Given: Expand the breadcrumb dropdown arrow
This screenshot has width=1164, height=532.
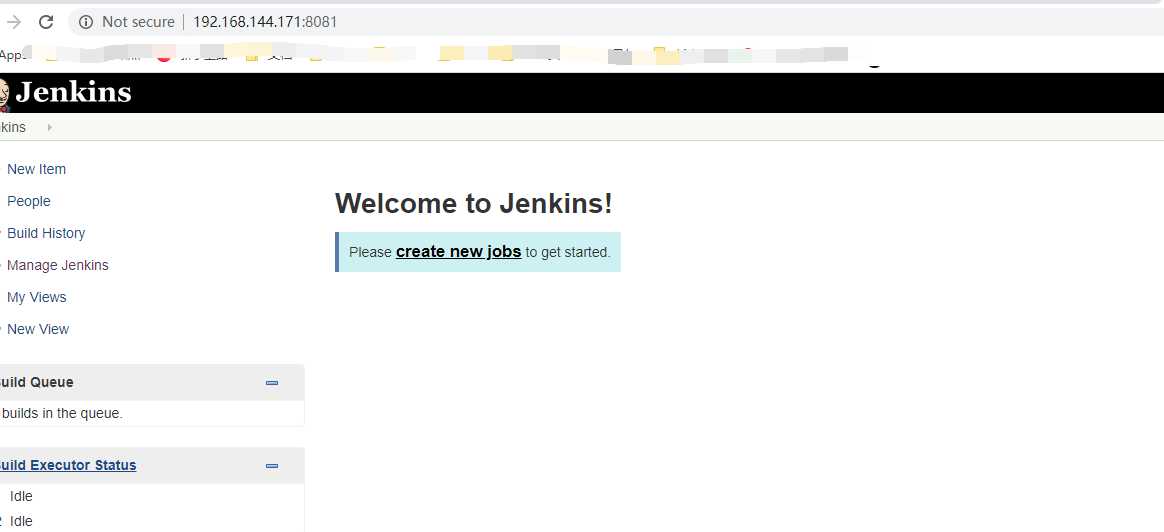Looking at the screenshot, I should tap(50, 128).
